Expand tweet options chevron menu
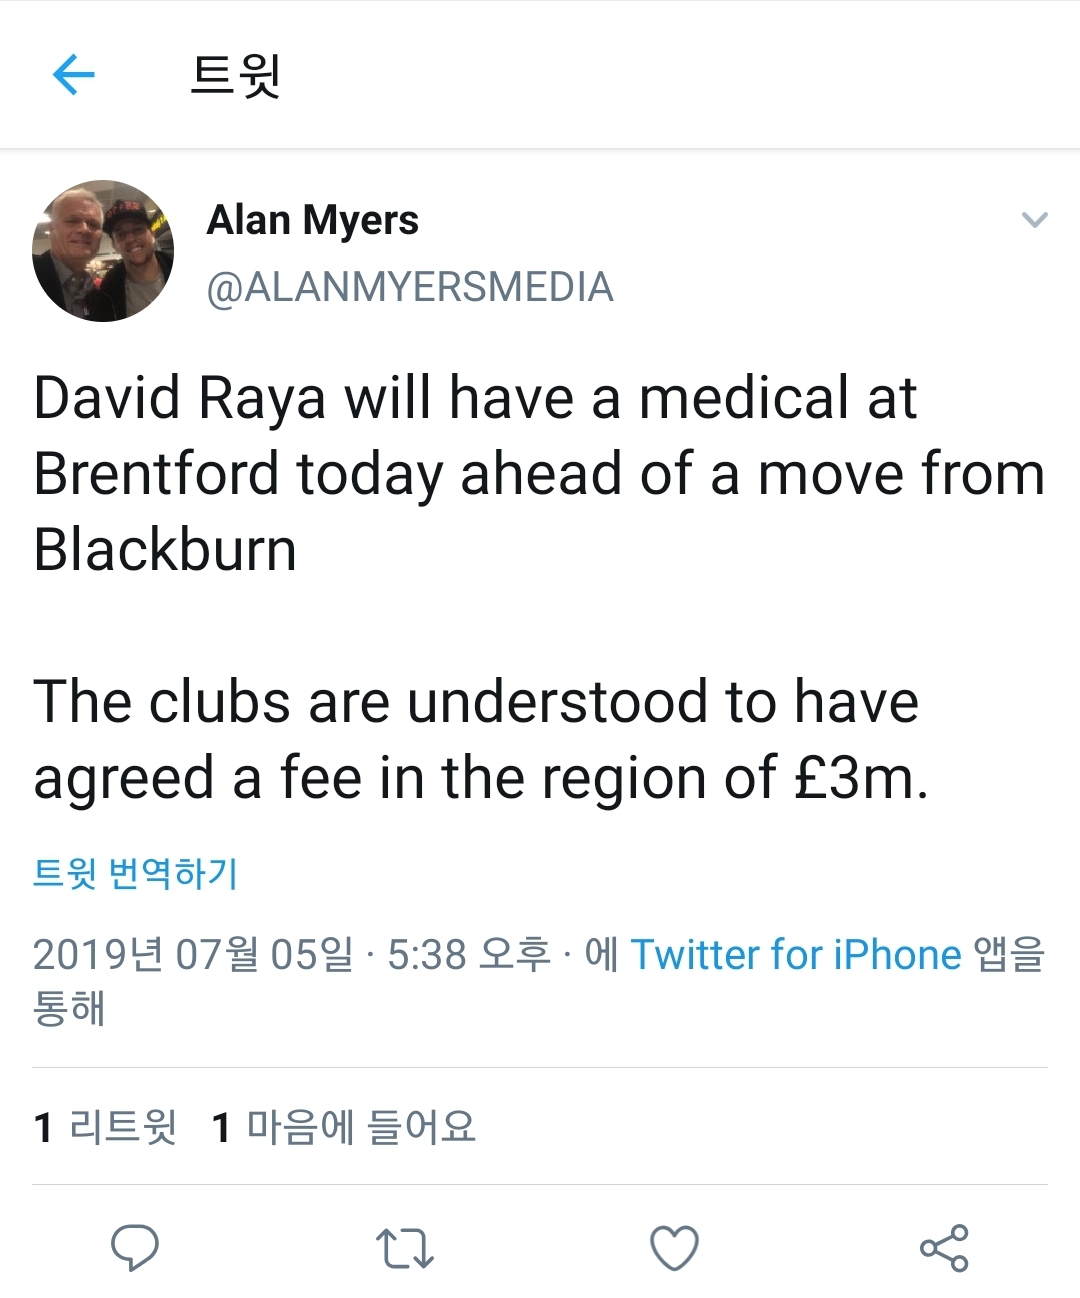The image size is (1080, 1298). pyautogui.click(x=1035, y=219)
